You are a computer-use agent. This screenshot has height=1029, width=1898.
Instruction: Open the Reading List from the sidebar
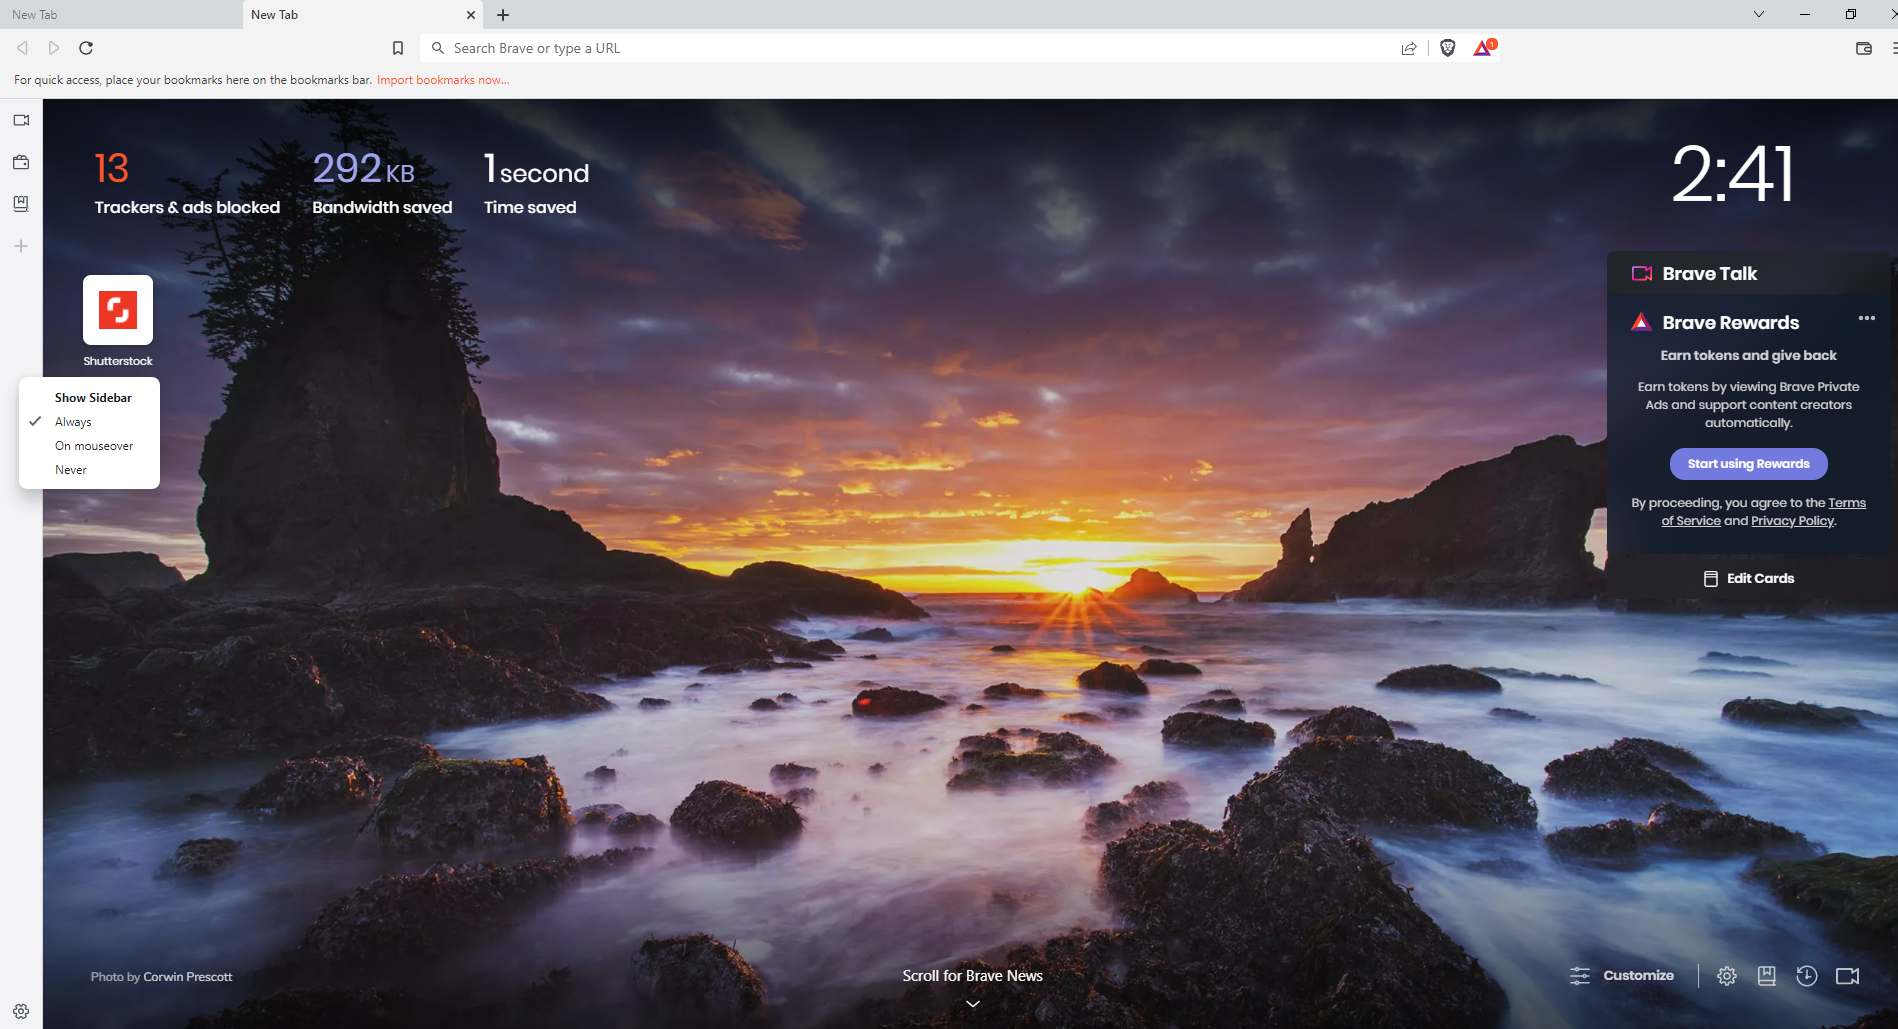tap(21, 204)
